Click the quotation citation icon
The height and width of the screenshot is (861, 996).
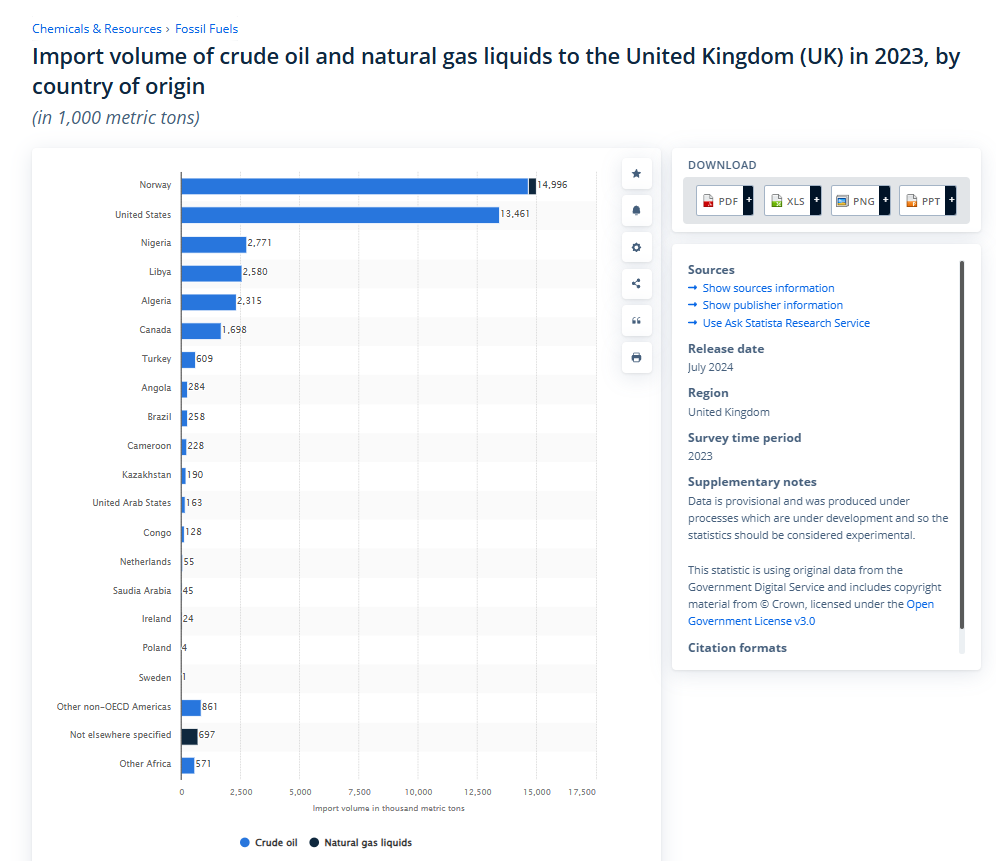pyautogui.click(x=636, y=321)
